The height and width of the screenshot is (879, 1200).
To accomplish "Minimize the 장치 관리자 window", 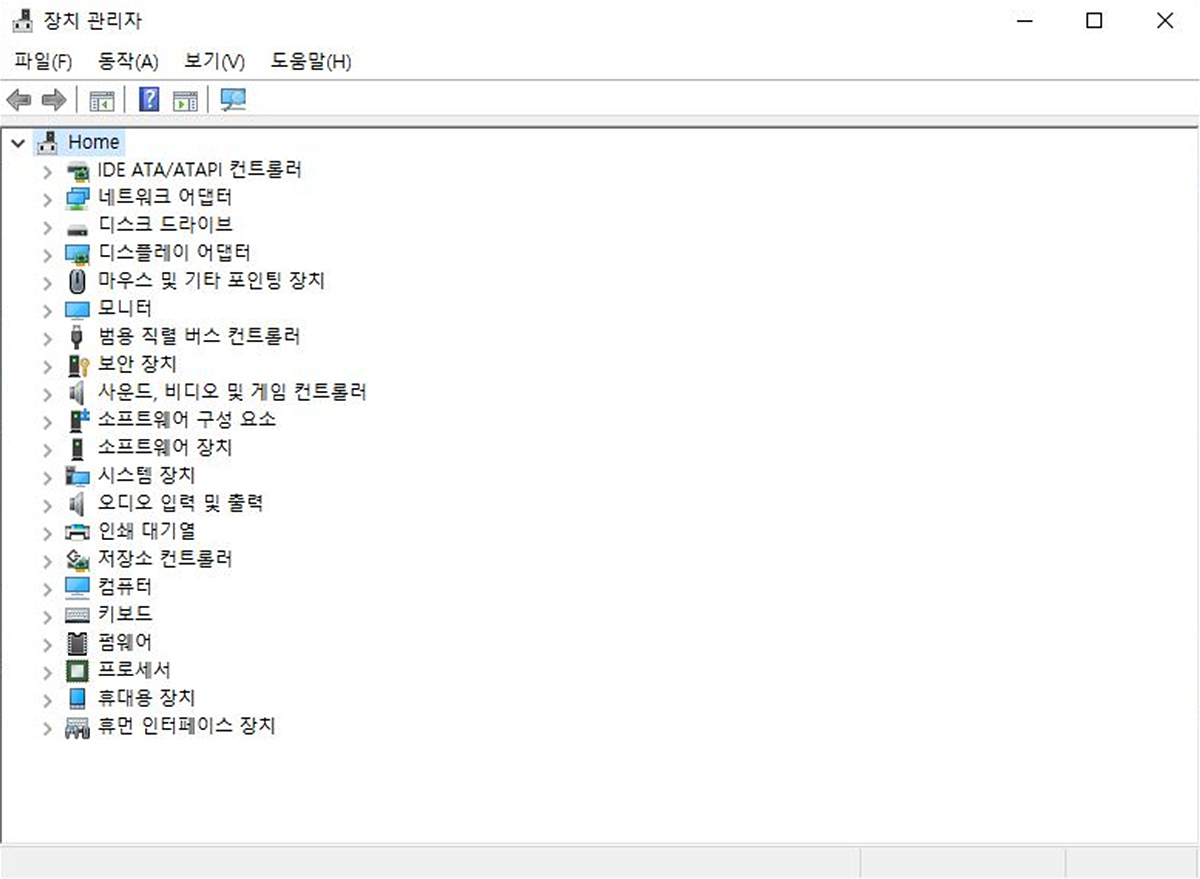I will tap(1024, 20).
